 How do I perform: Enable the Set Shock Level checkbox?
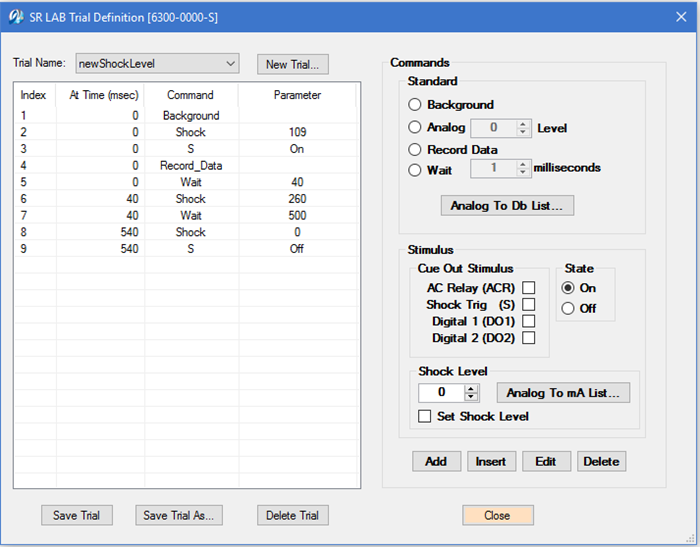[x=425, y=416]
